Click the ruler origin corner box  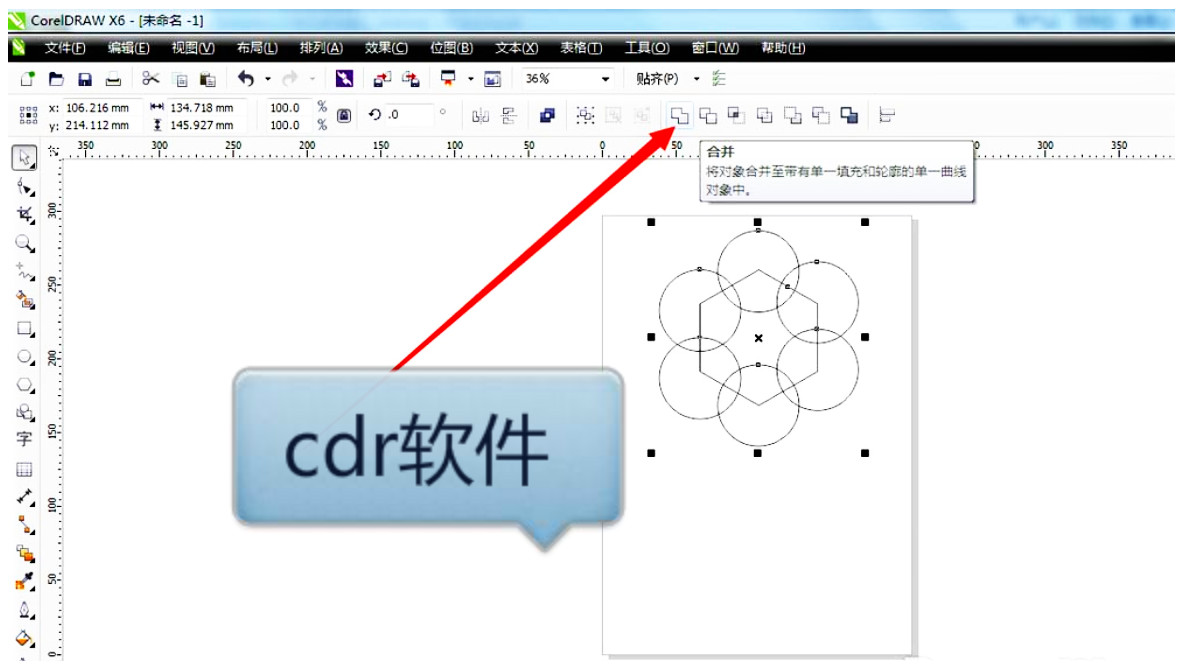[54, 151]
